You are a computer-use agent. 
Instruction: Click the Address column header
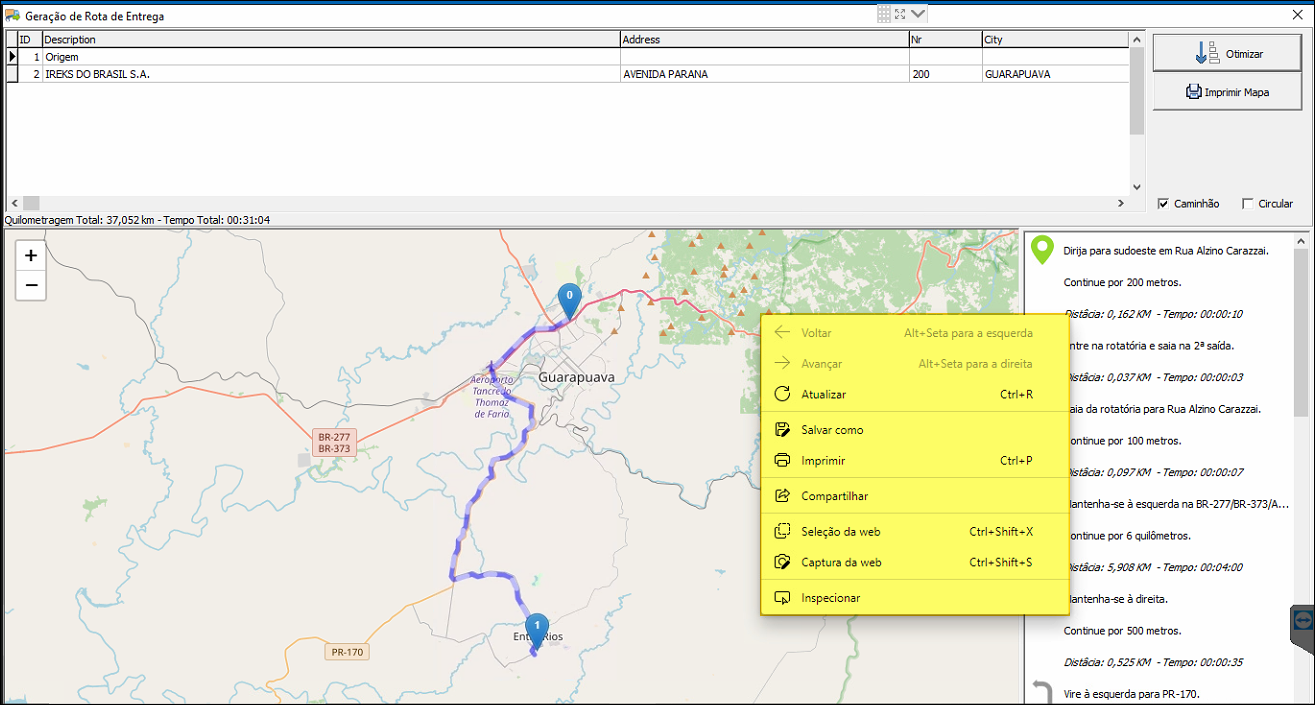(764, 40)
